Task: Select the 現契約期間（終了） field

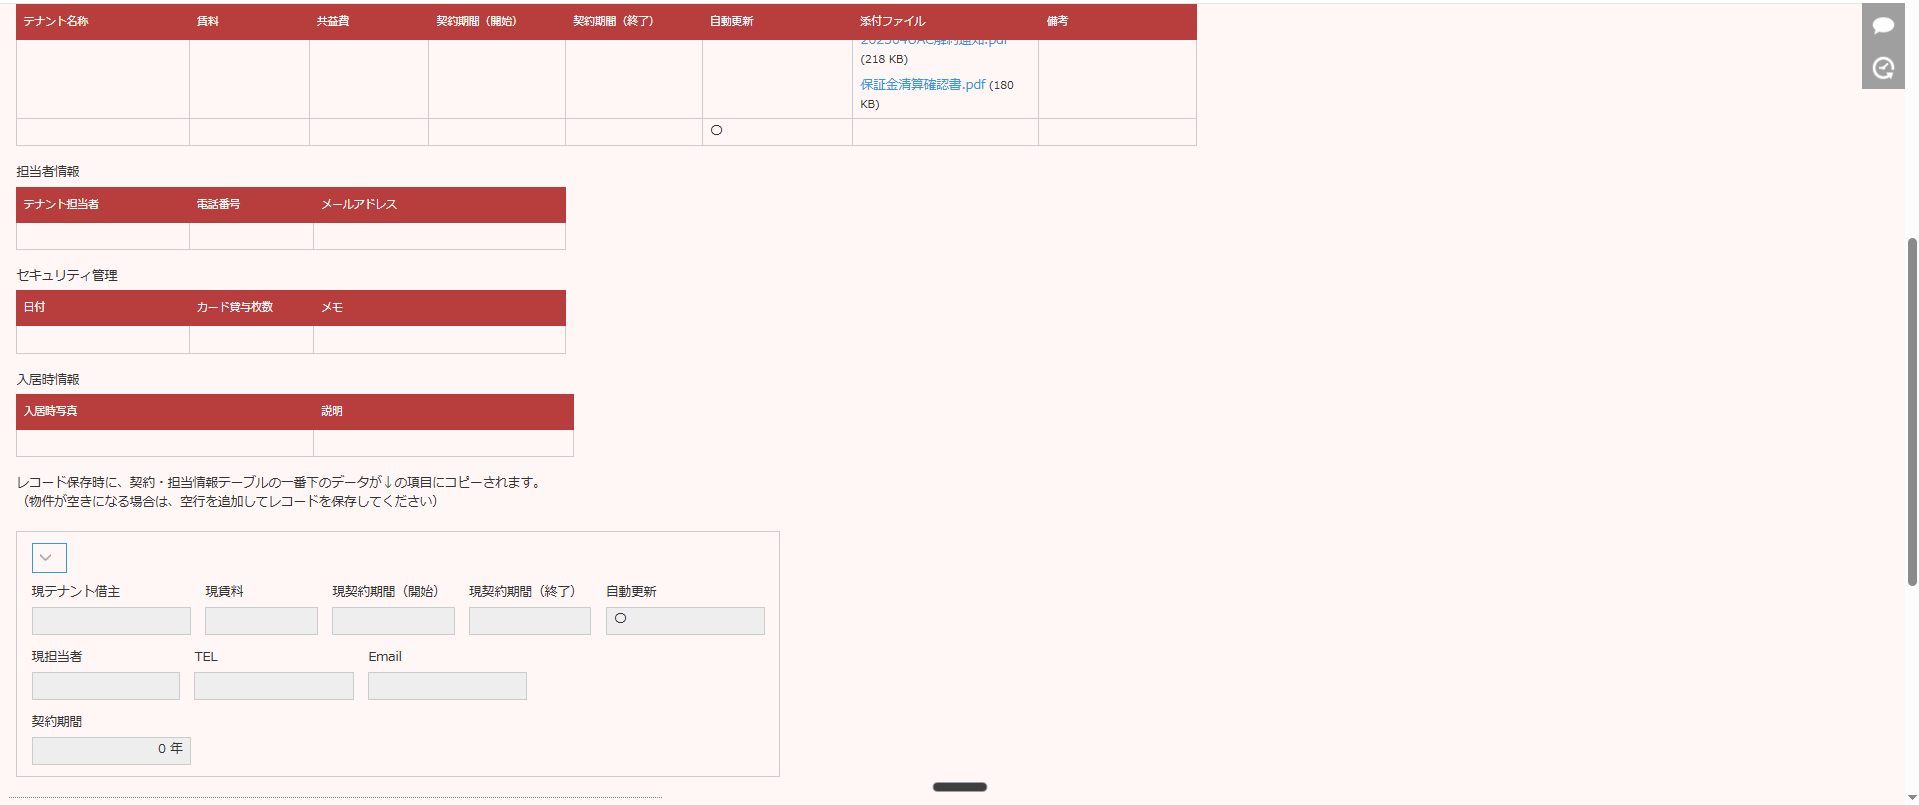Action: [529, 621]
